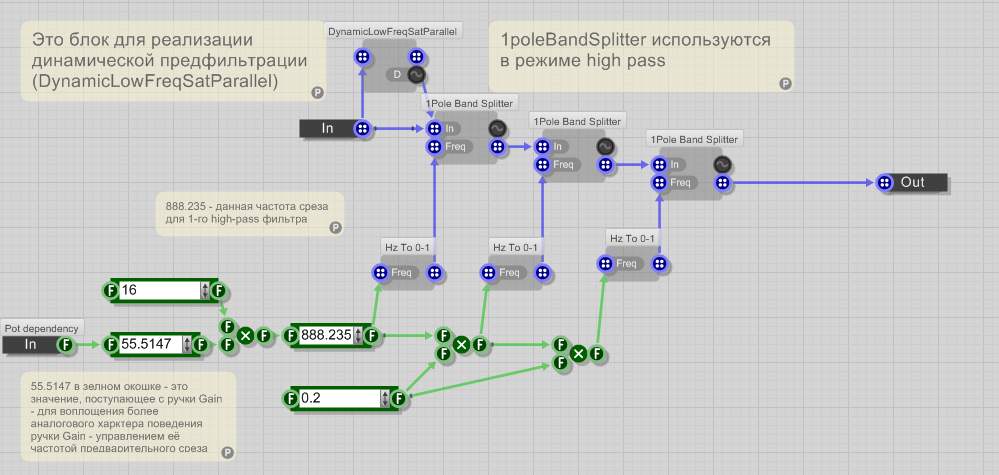The height and width of the screenshot is (475, 999).
Task: Click DynamicLowFreqSatParallel top right output connector
Action: (416, 57)
